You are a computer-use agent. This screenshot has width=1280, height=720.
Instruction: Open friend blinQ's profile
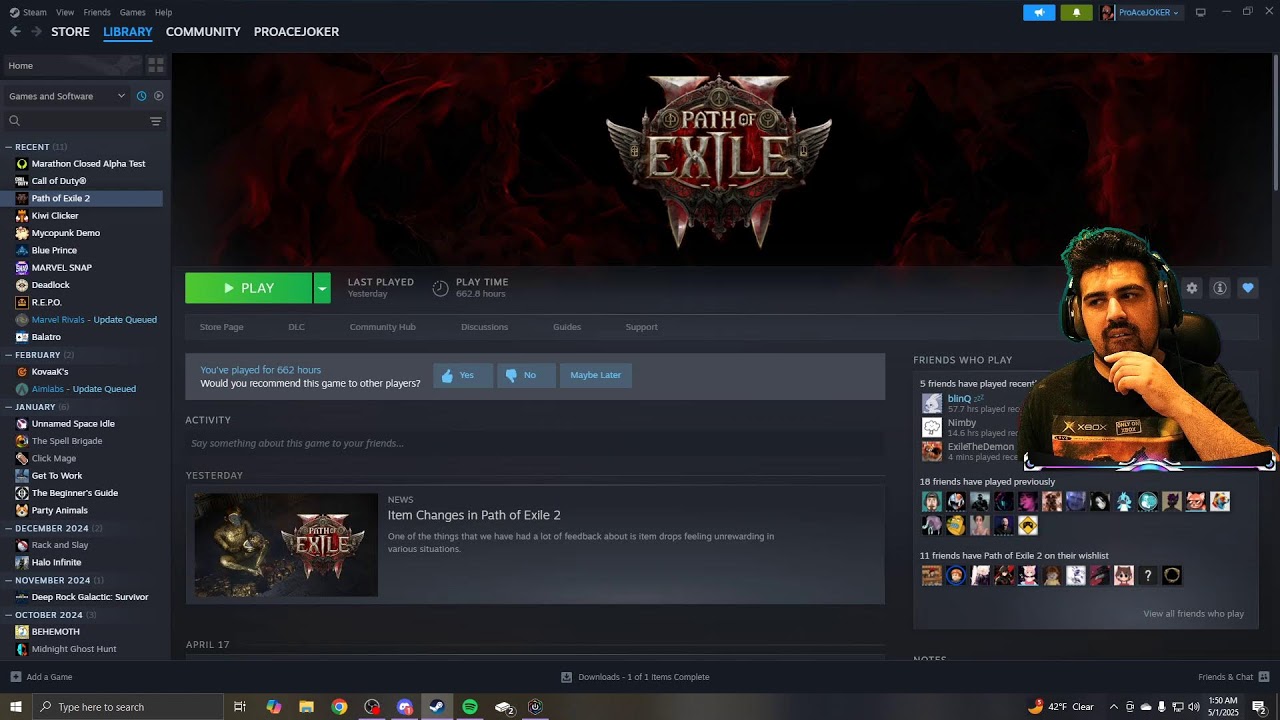pyautogui.click(x=959, y=399)
